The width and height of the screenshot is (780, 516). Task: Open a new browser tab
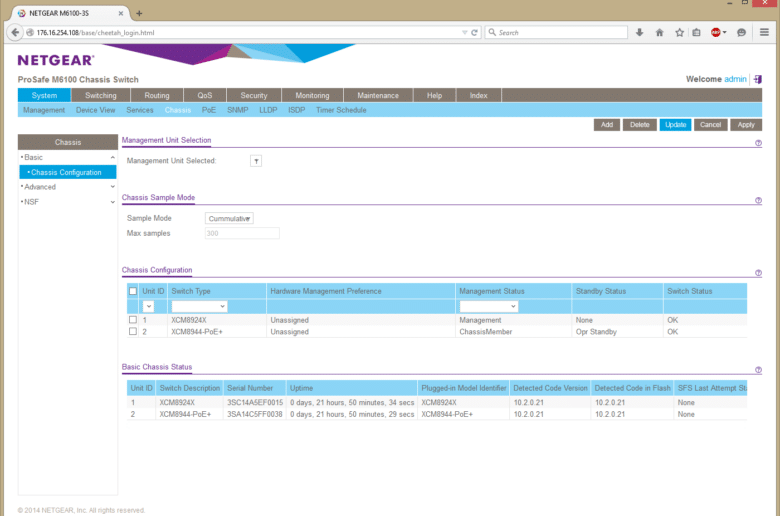pos(139,13)
